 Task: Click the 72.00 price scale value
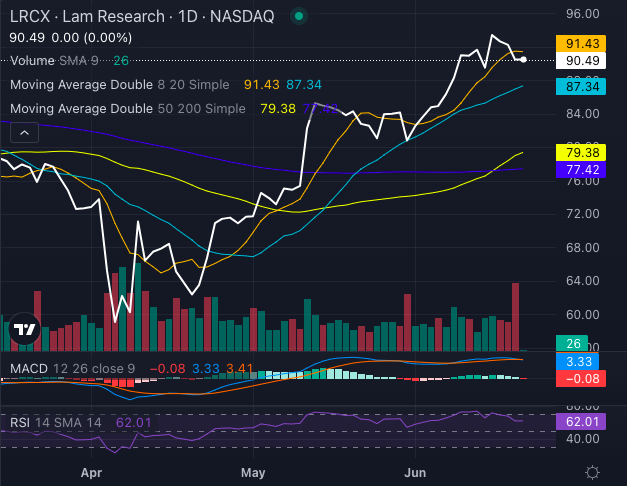click(583, 214)
